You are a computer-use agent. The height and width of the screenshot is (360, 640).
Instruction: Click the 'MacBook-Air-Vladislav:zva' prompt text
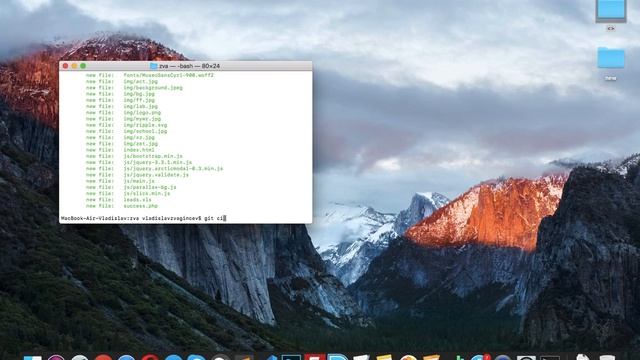click(100, 218)
